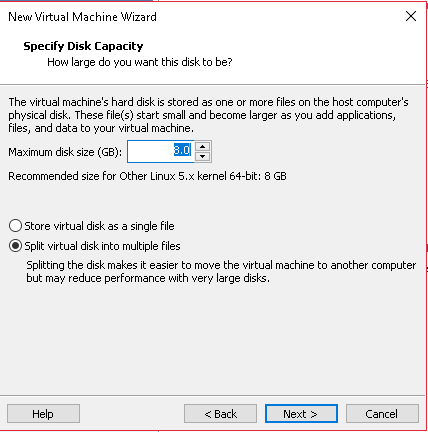Select Split virtual disk into multiple files
Screen dimensions: 428x432
tap(95, 246)
